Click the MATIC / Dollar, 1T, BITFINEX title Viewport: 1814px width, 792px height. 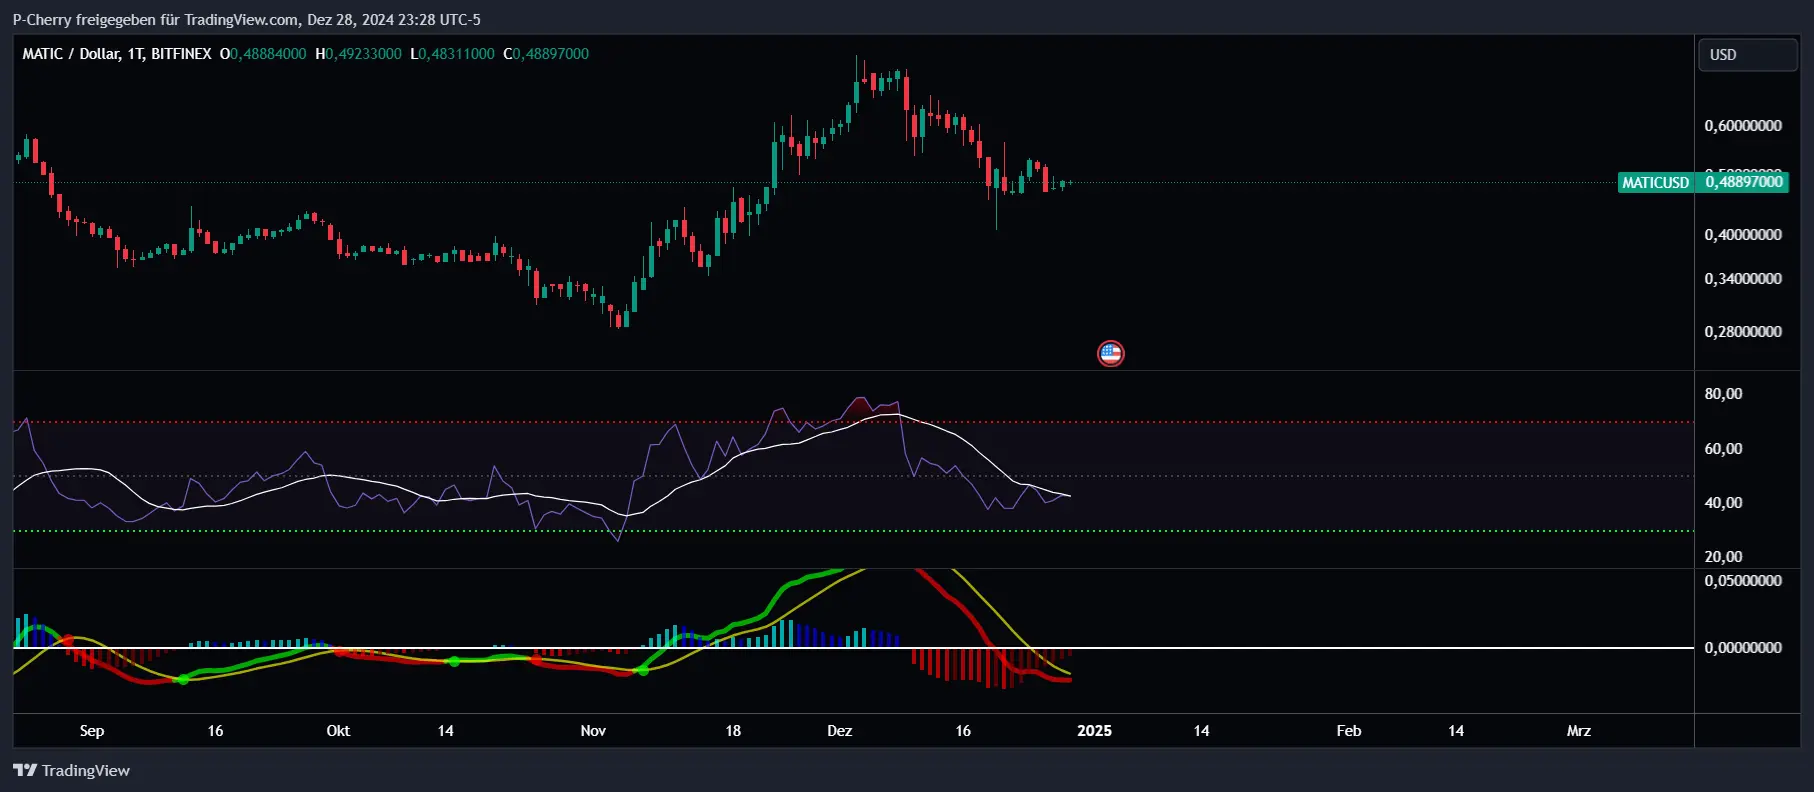pyautogui.click(x=117, y=54)
